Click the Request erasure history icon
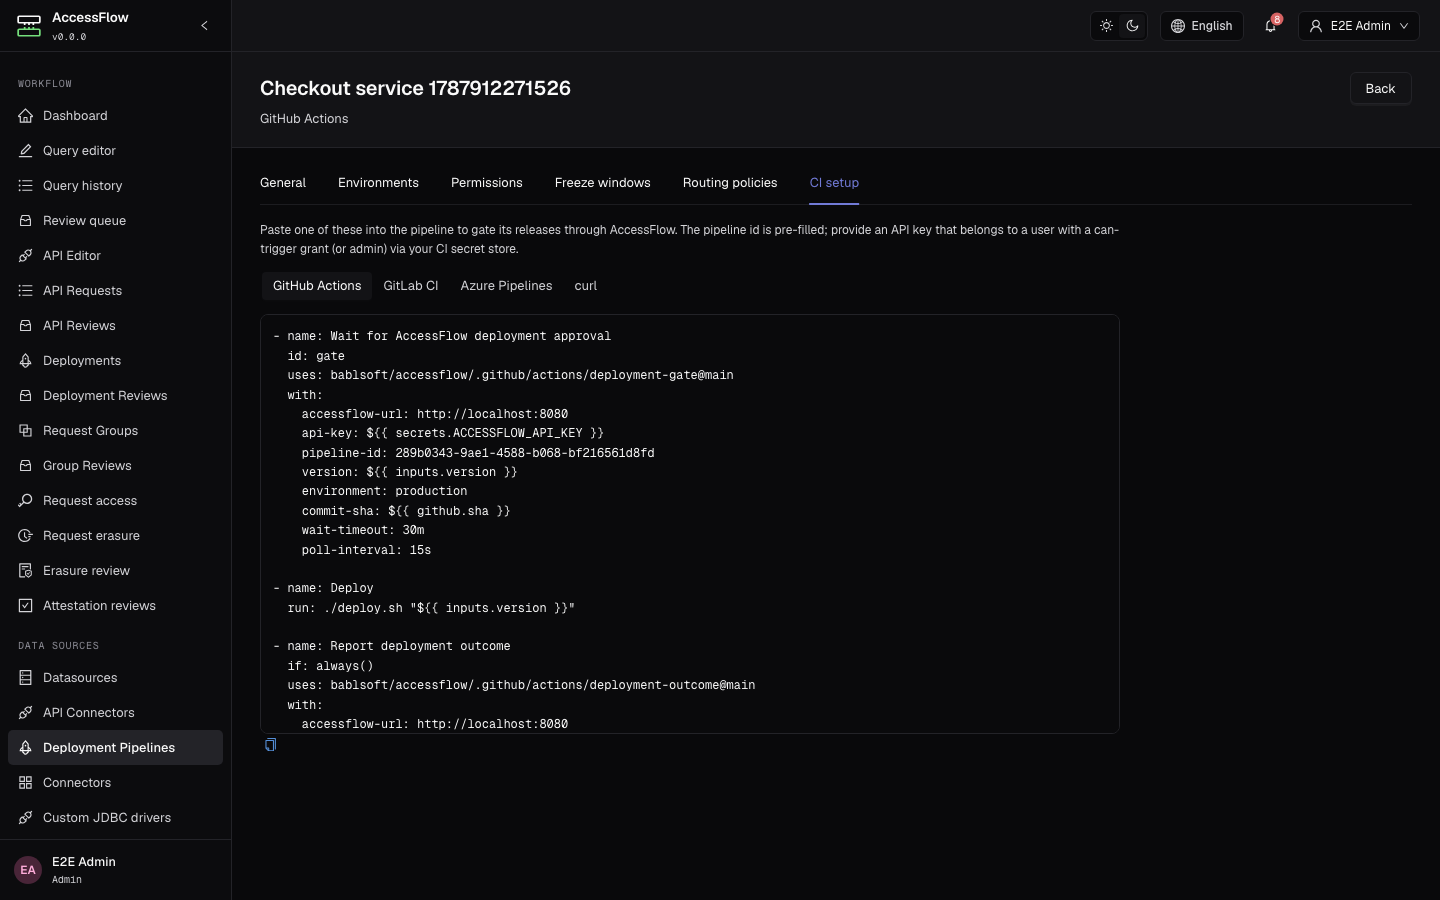The width and height of the screenshot is (1440, 900). (x=26, y=536)
